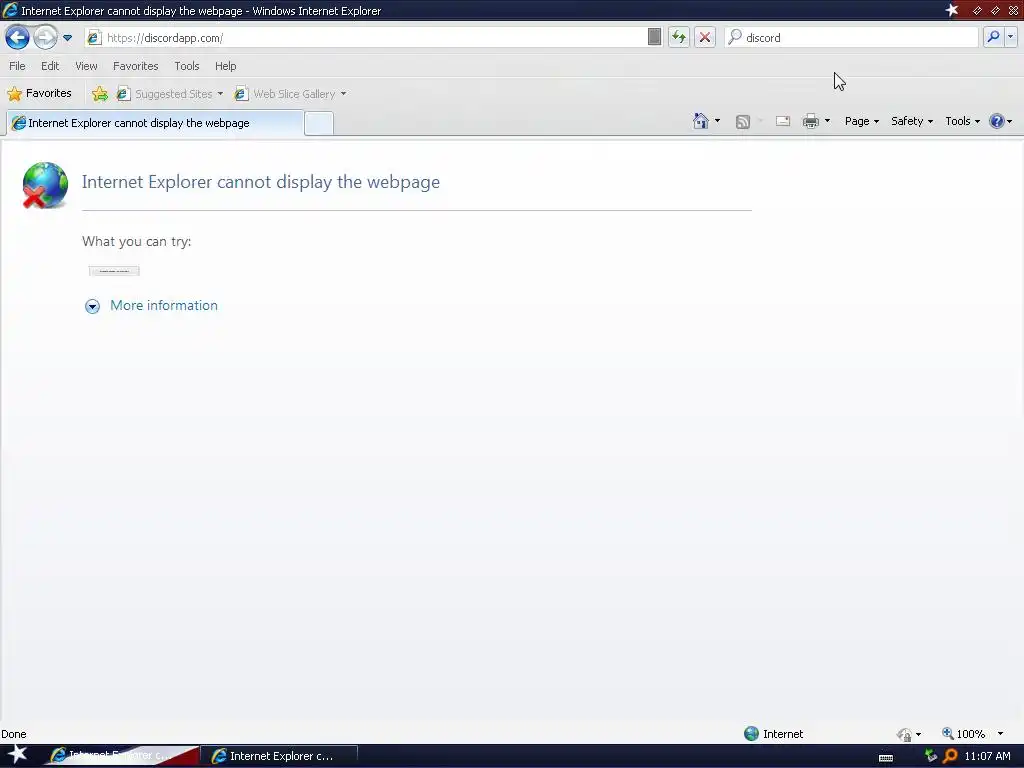Select the cannot display the webpage tab
Screen dimensions: 1024x768
tap(155, 123)
